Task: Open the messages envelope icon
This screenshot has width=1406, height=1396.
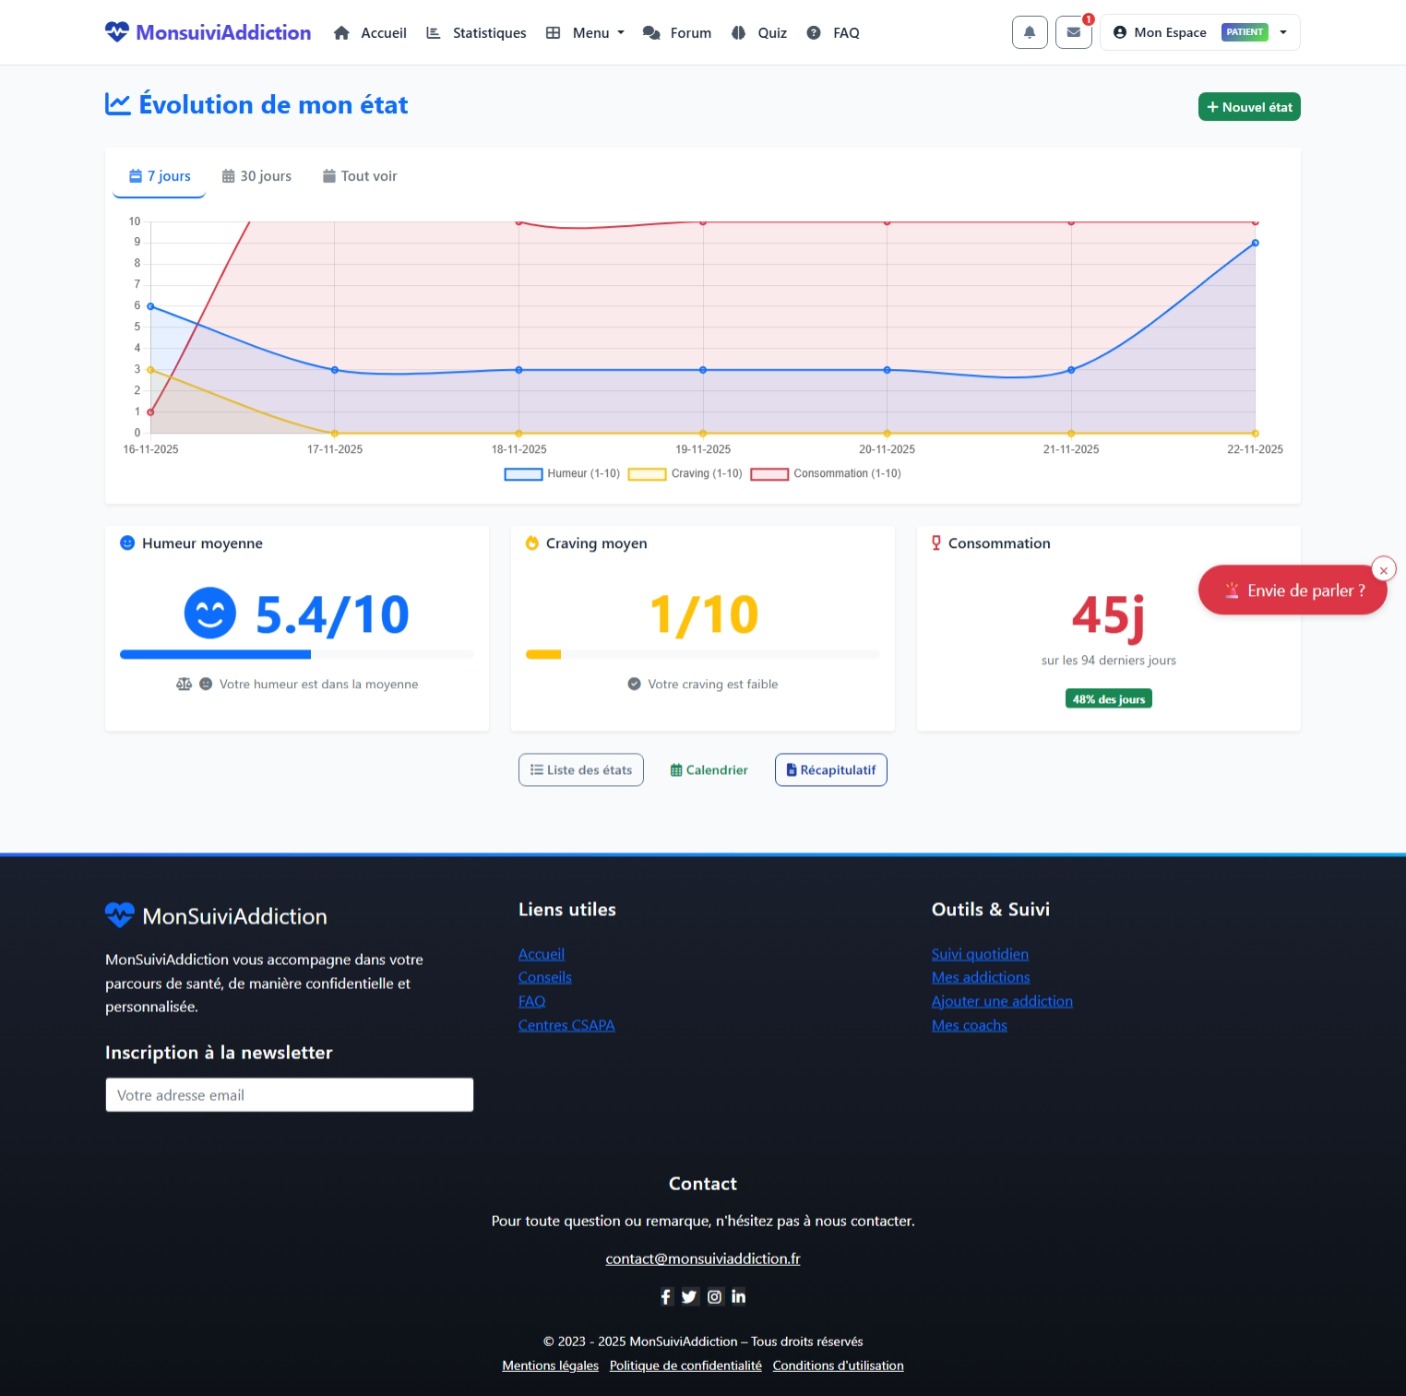Action: [x=1073, y=32]
